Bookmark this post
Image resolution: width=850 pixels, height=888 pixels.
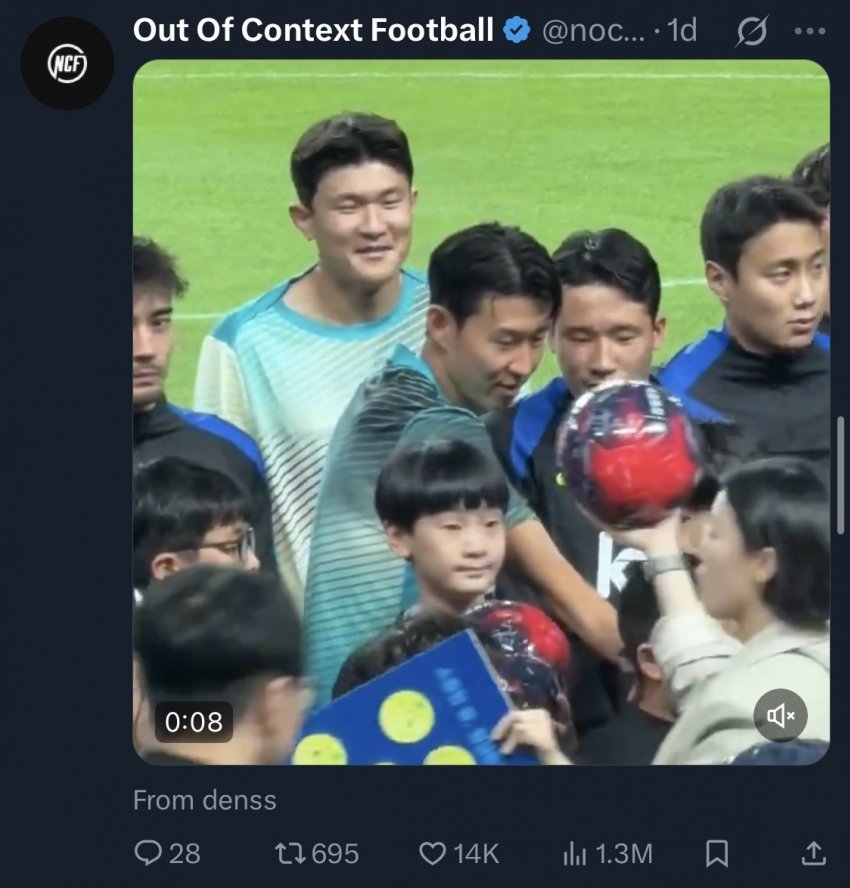pyautogui.click(x=716, y=853)
